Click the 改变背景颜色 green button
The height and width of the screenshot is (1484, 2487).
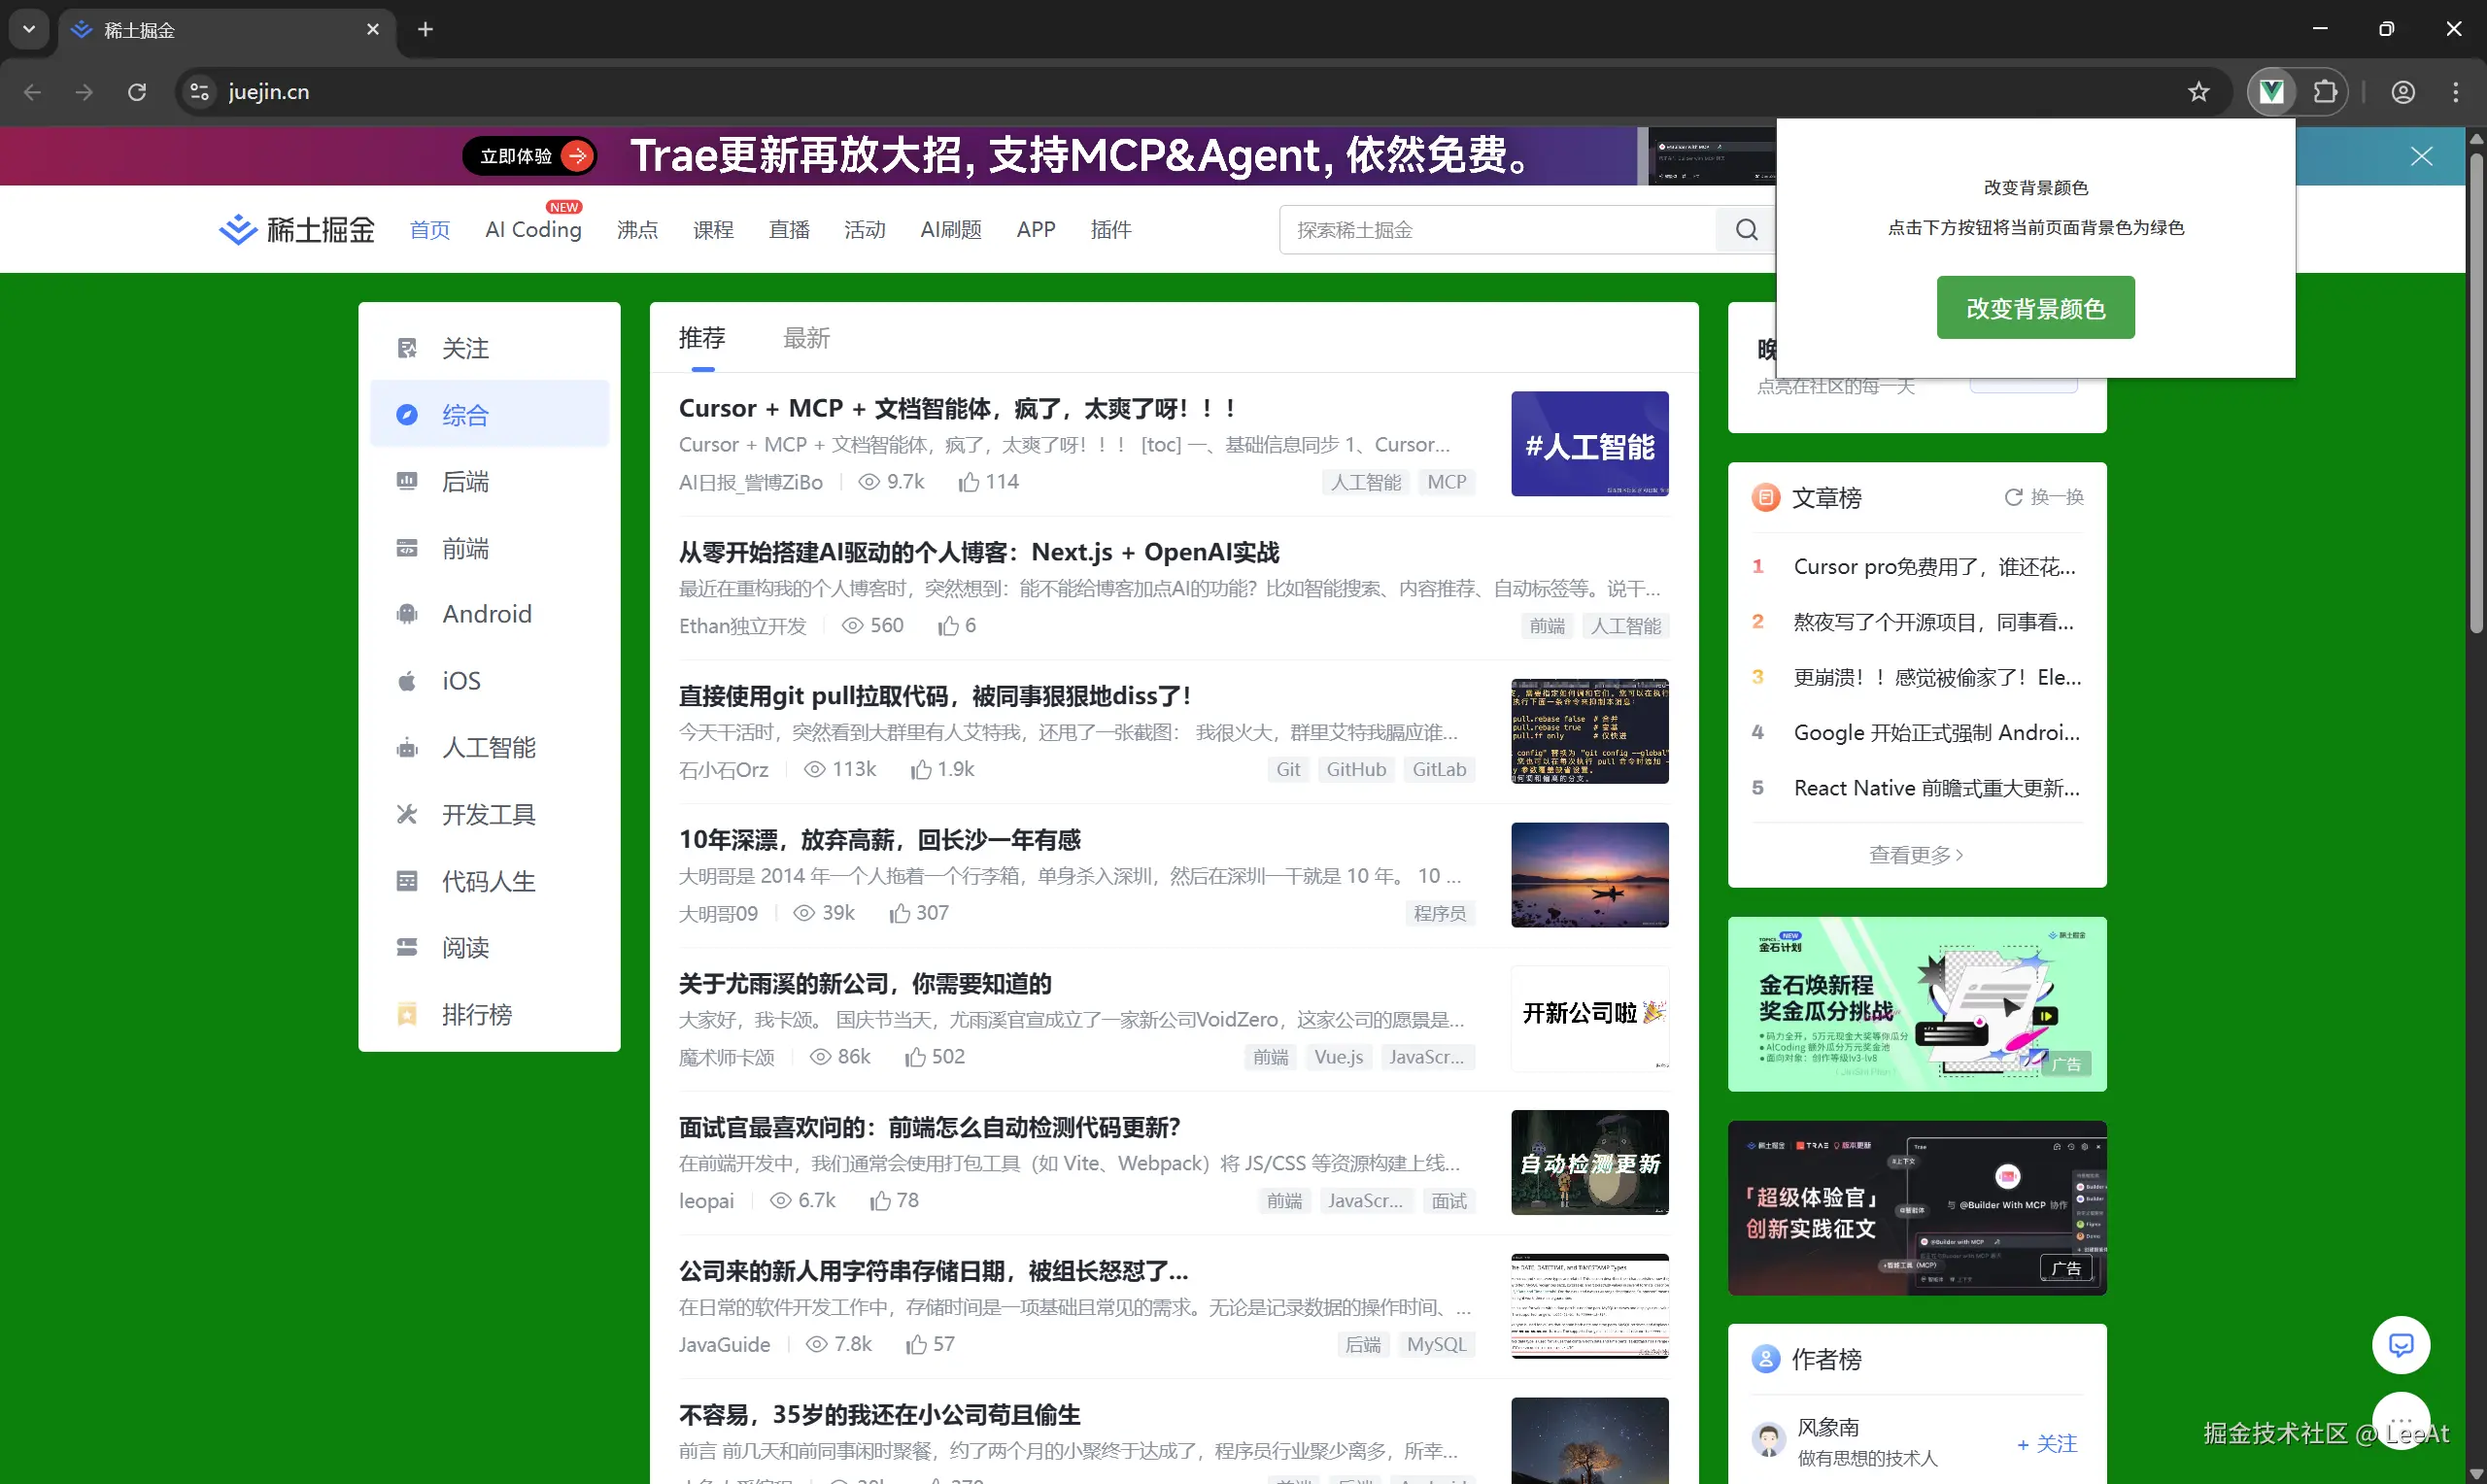click(x=2035, y=308)
